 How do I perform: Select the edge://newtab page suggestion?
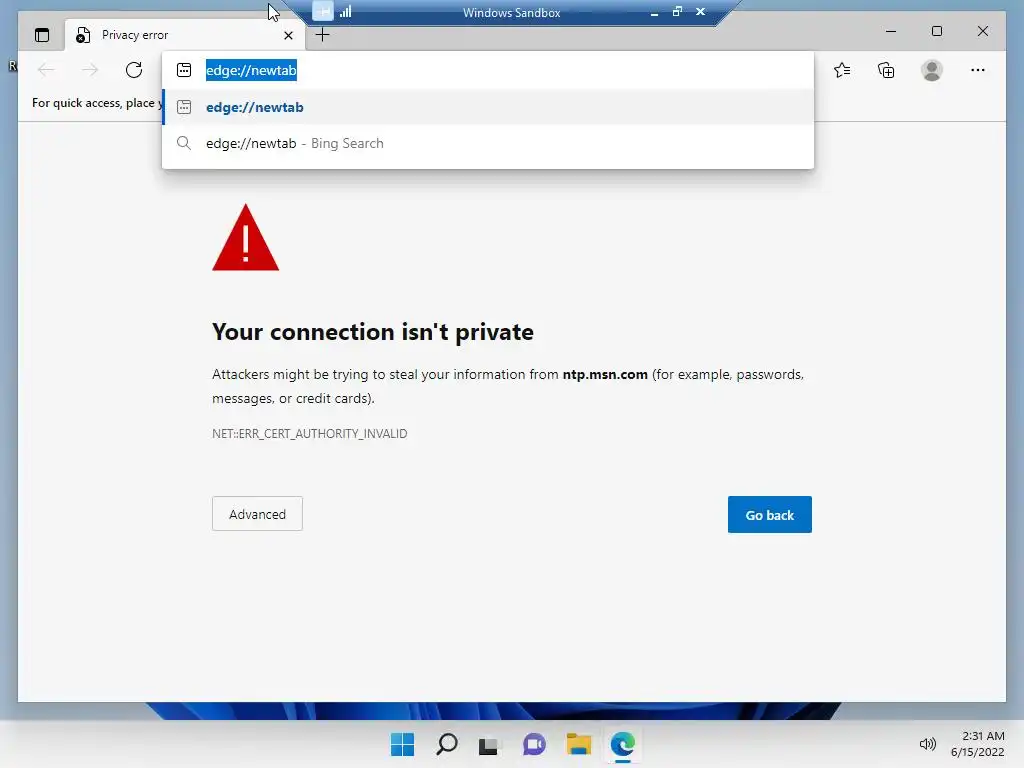click(488, 107)
